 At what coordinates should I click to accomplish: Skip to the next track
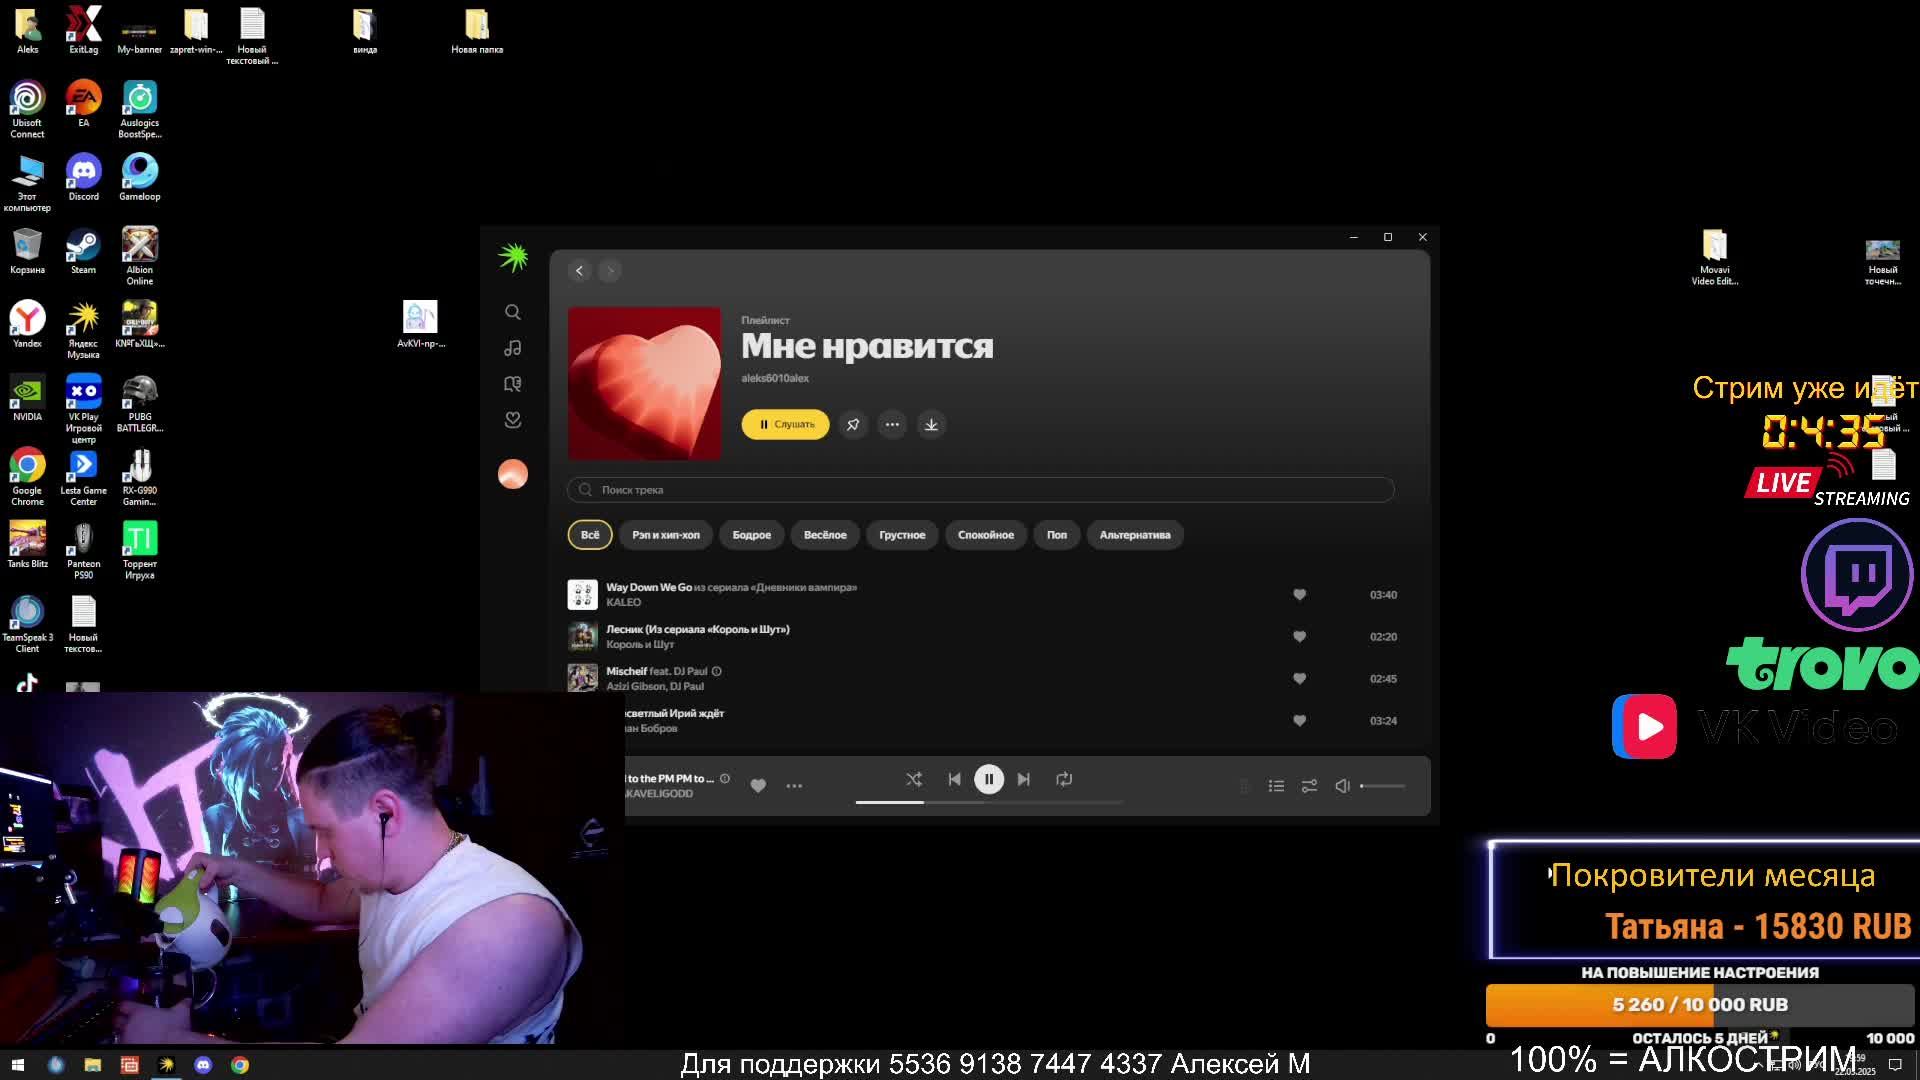pyautogui.click(x=1023, y=779)
